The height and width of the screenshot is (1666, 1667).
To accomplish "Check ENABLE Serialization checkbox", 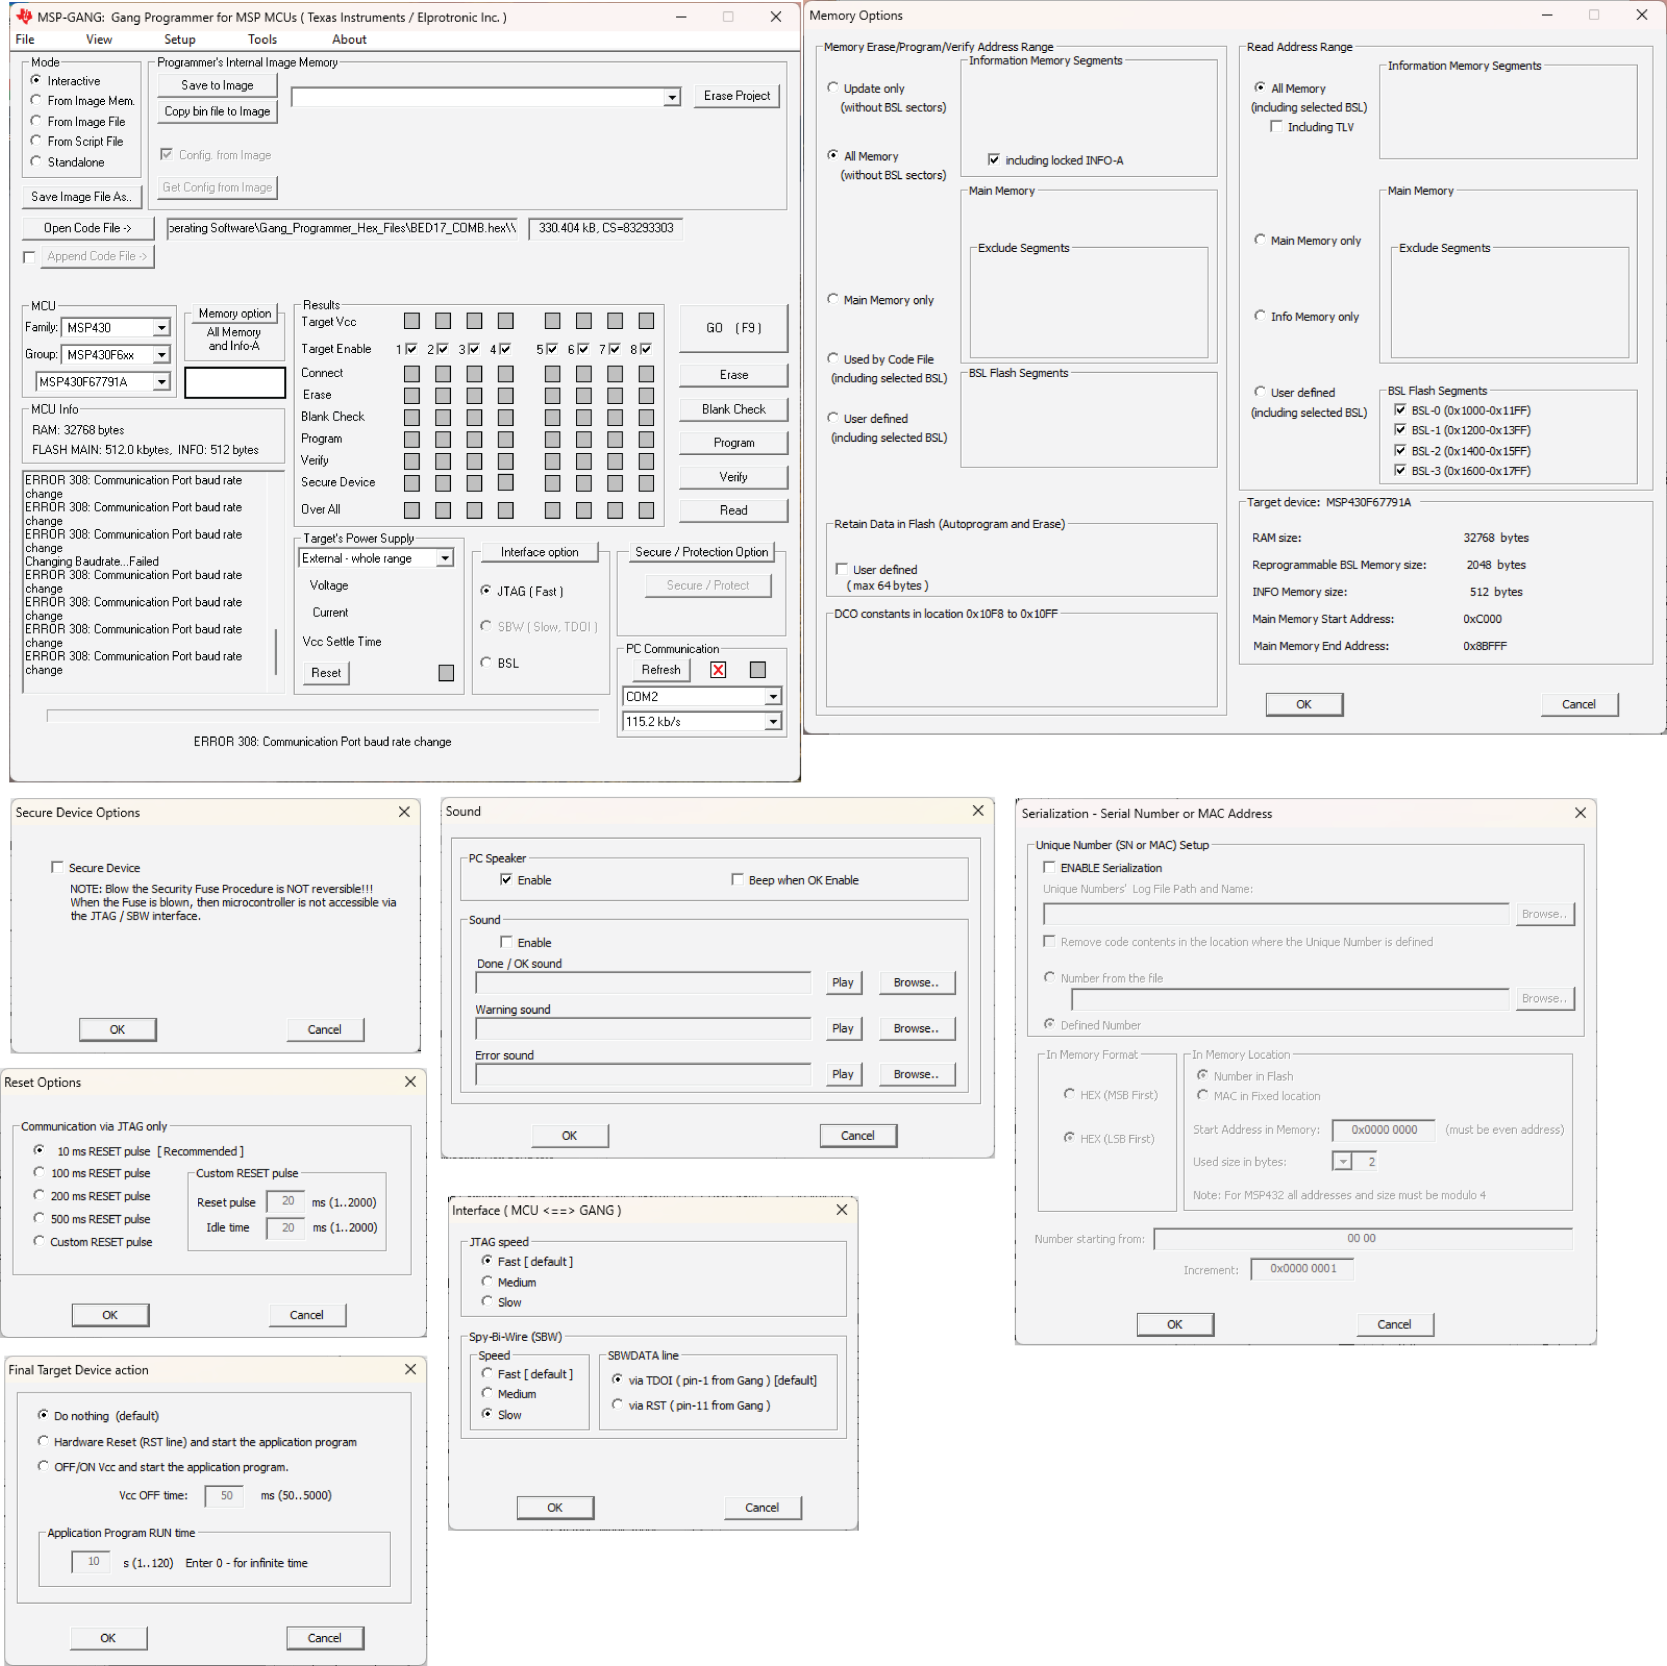I will pos(1049,868).
